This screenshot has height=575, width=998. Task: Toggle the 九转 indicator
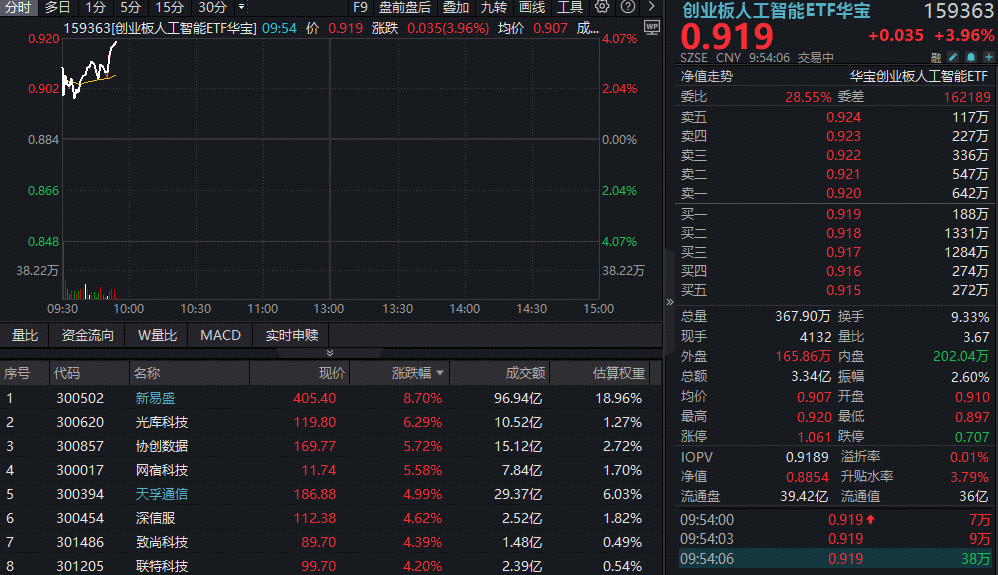tap(493, 7)
